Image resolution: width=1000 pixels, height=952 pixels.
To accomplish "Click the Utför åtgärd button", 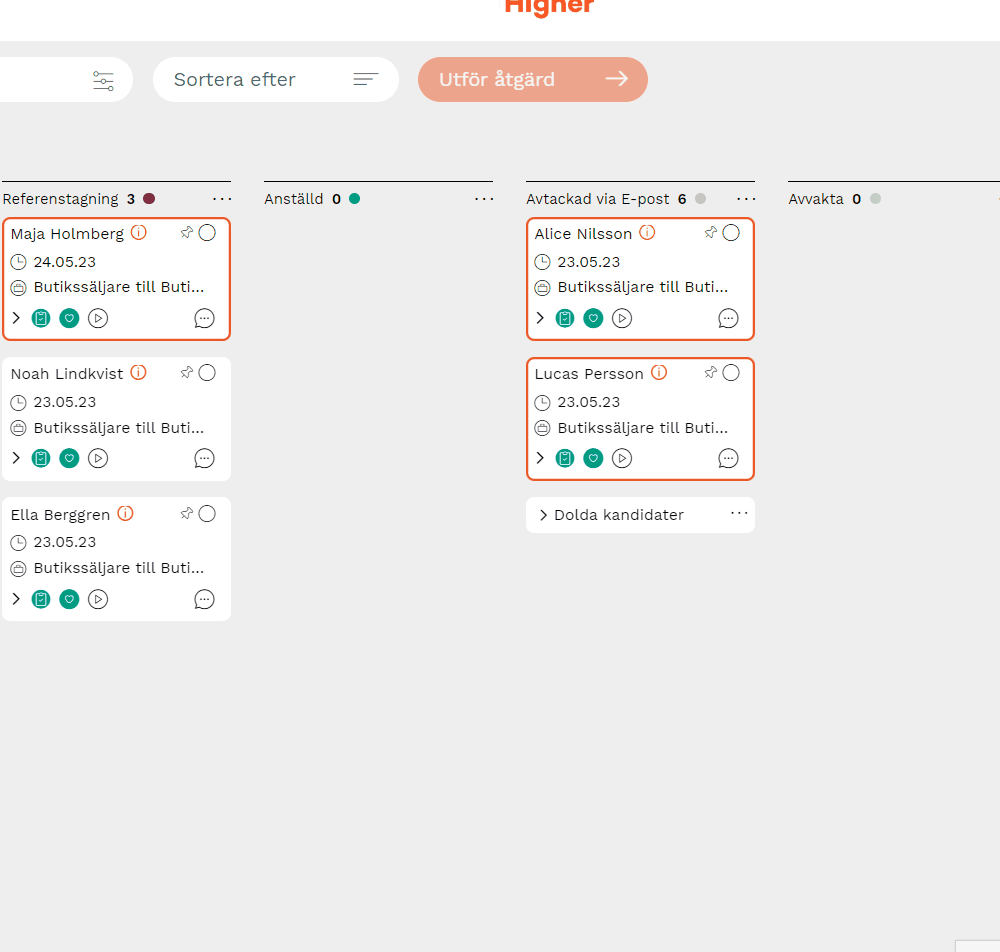I will pyautogui.click(x=532, y=80).
